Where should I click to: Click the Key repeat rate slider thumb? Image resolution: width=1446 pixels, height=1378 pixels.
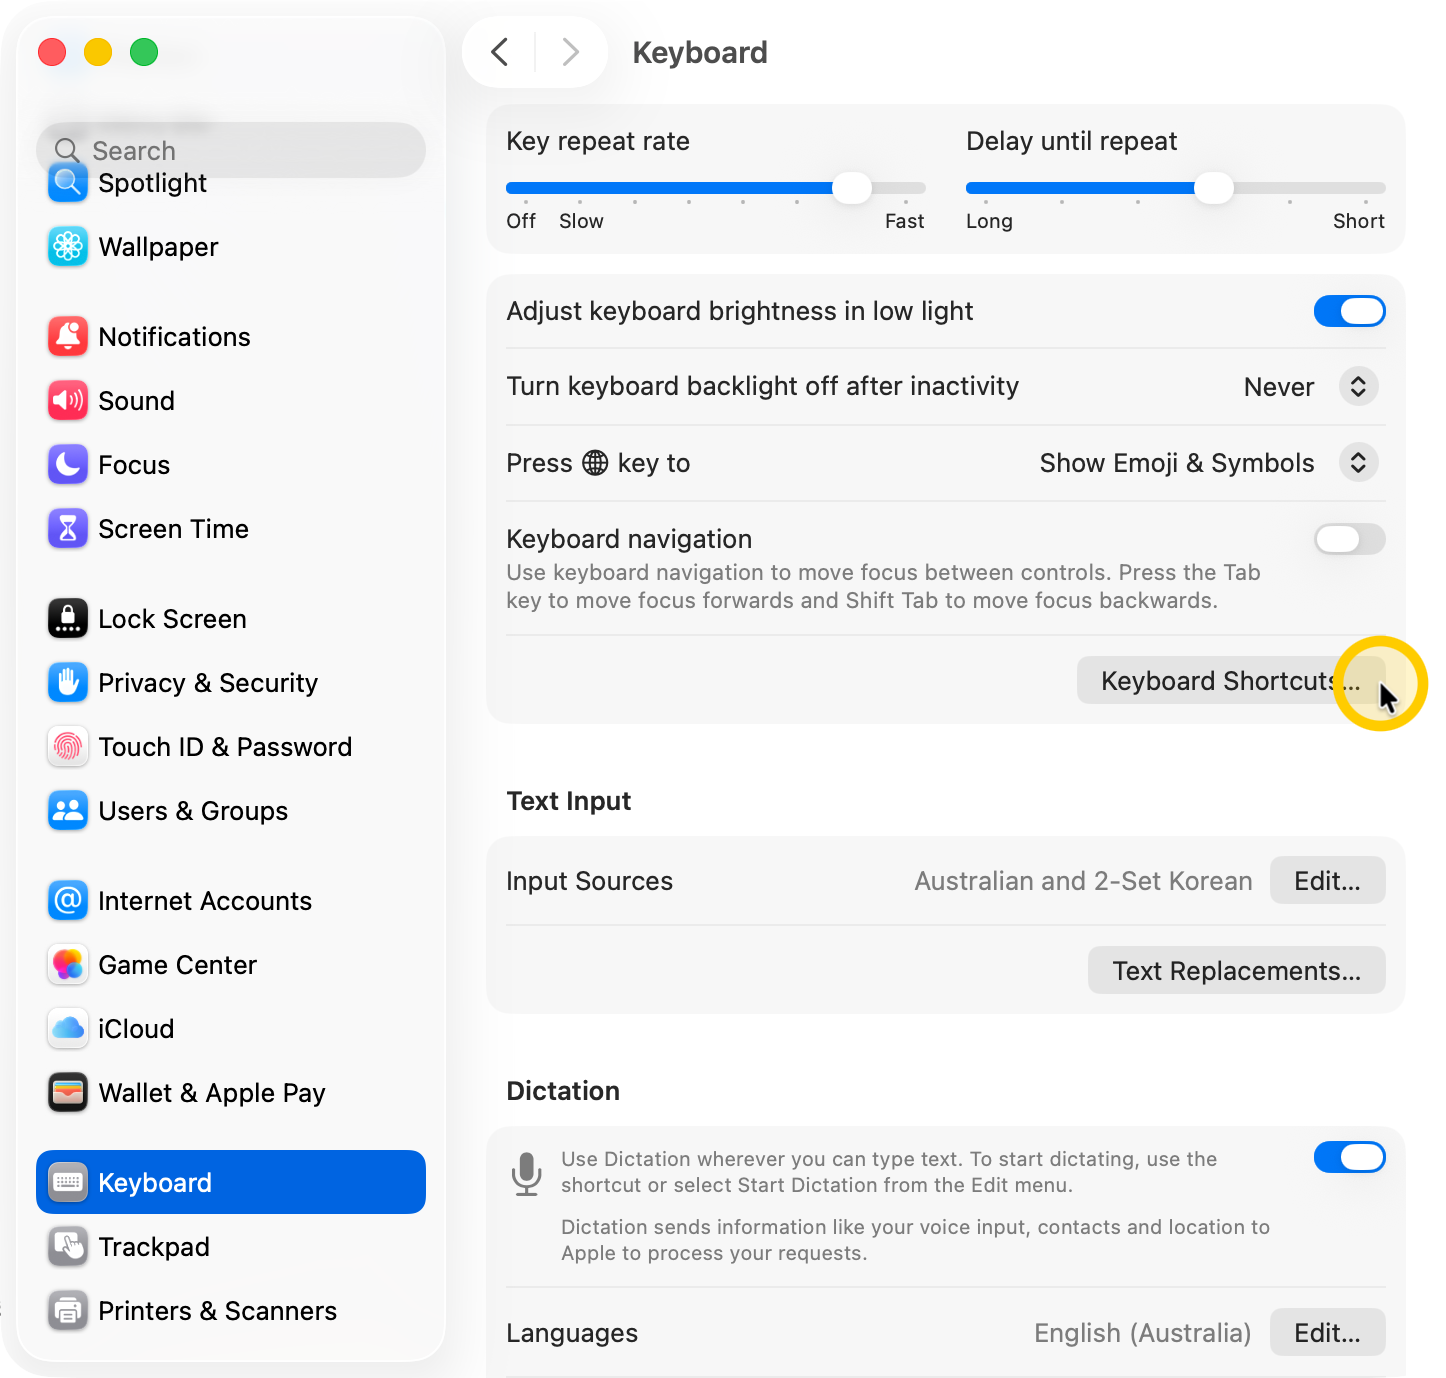[x=852, y=187]
